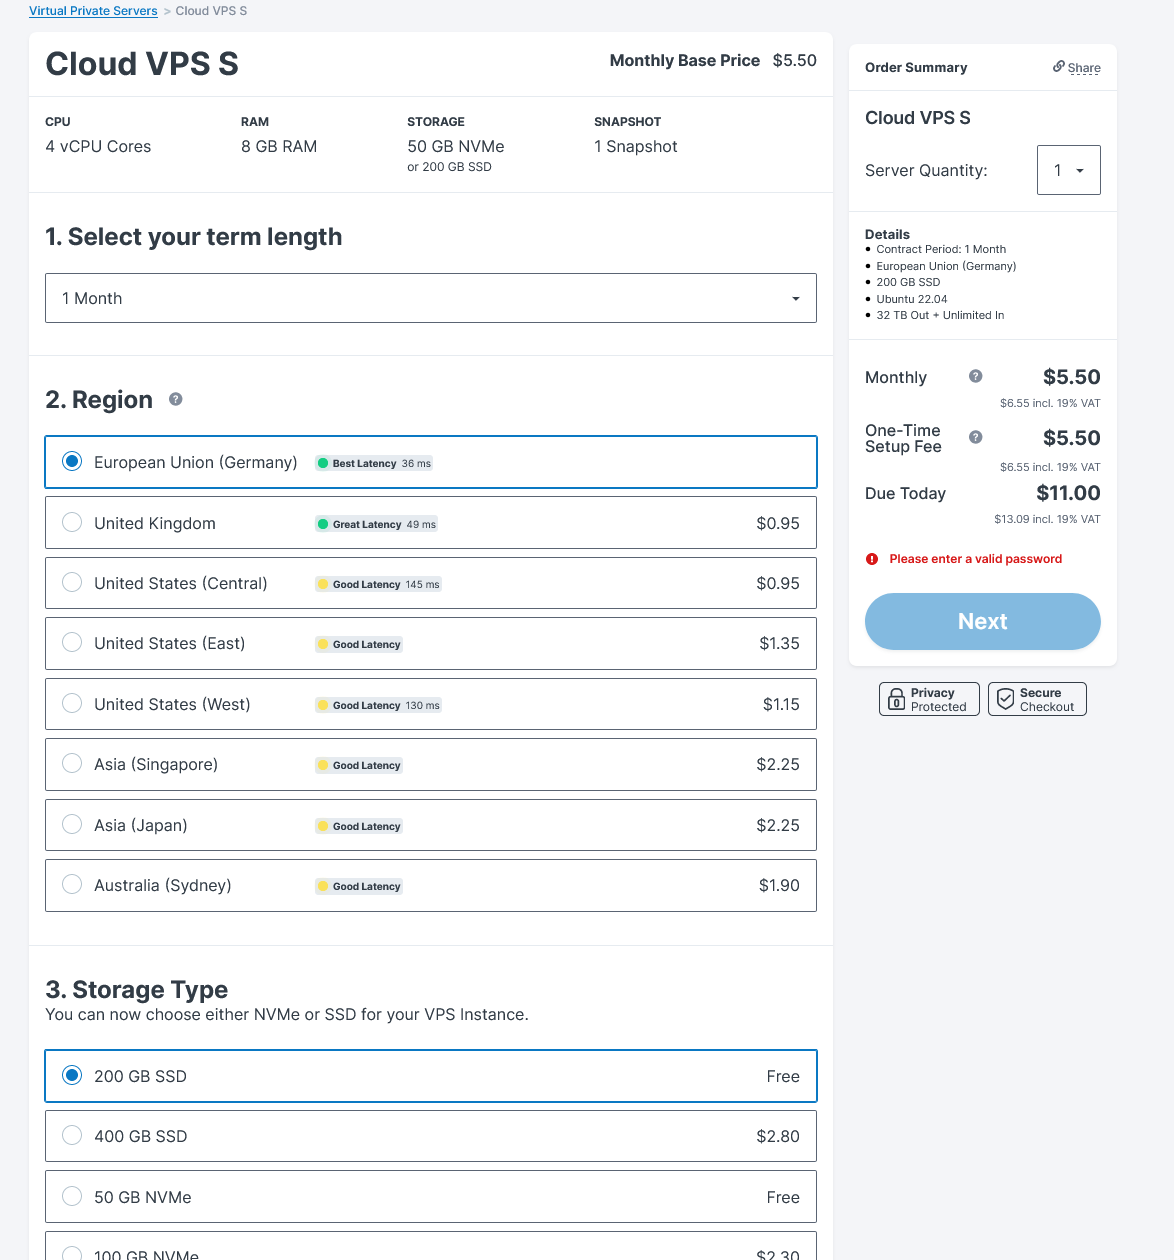Viewport: 1174px width, 1260px height.
Task: Click the One-Time Setup Fee help icon
Action: pos(975,437)
